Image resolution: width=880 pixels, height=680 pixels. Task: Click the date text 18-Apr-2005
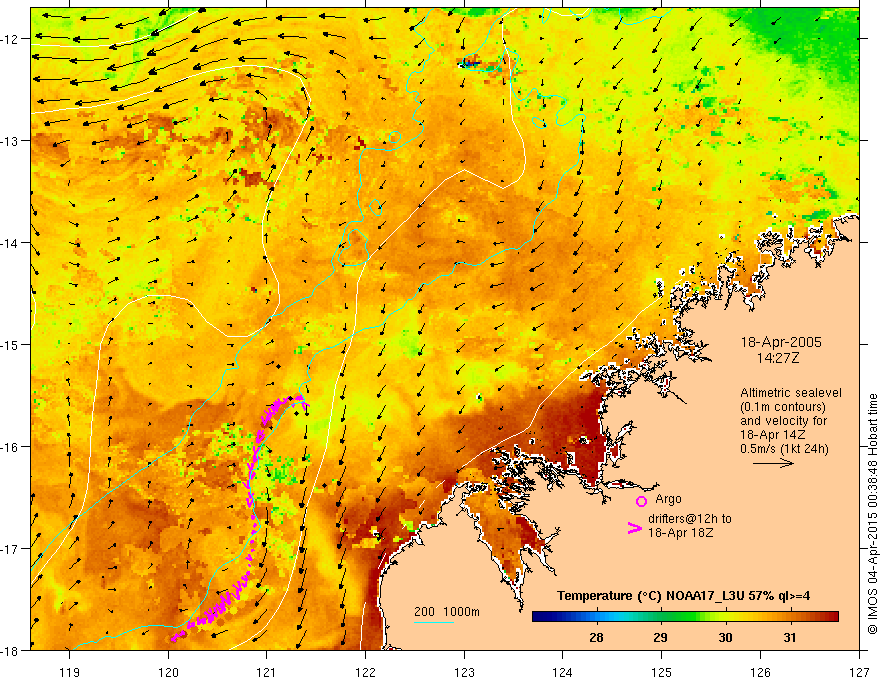pyautogui.click(x=781, y=342)
